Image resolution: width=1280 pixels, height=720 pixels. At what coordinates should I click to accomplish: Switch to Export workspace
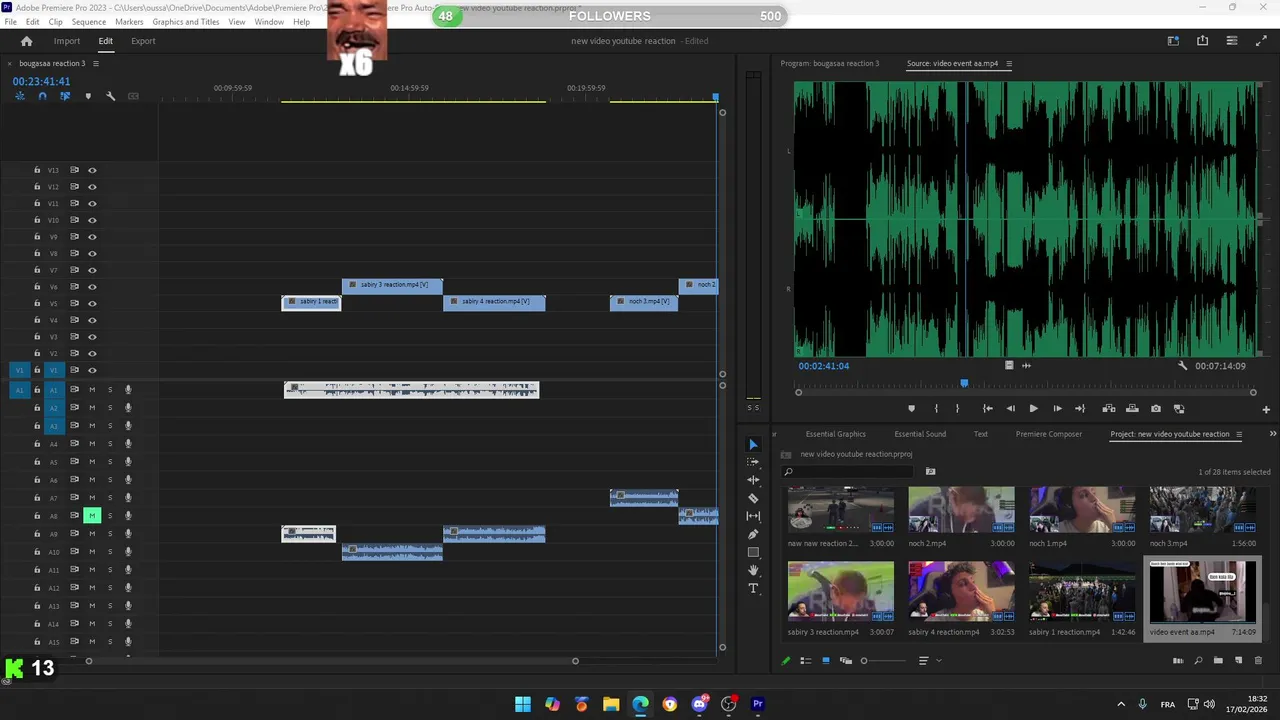tap(143, 41)
